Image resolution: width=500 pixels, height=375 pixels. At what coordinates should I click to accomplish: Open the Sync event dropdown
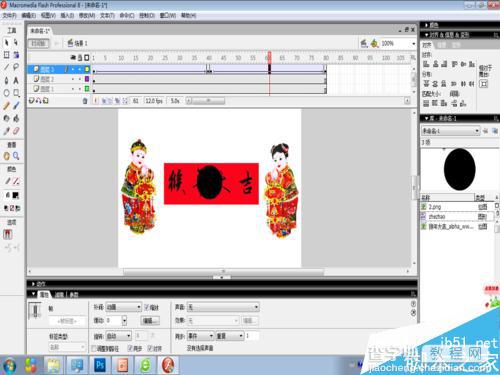point(200,336)
